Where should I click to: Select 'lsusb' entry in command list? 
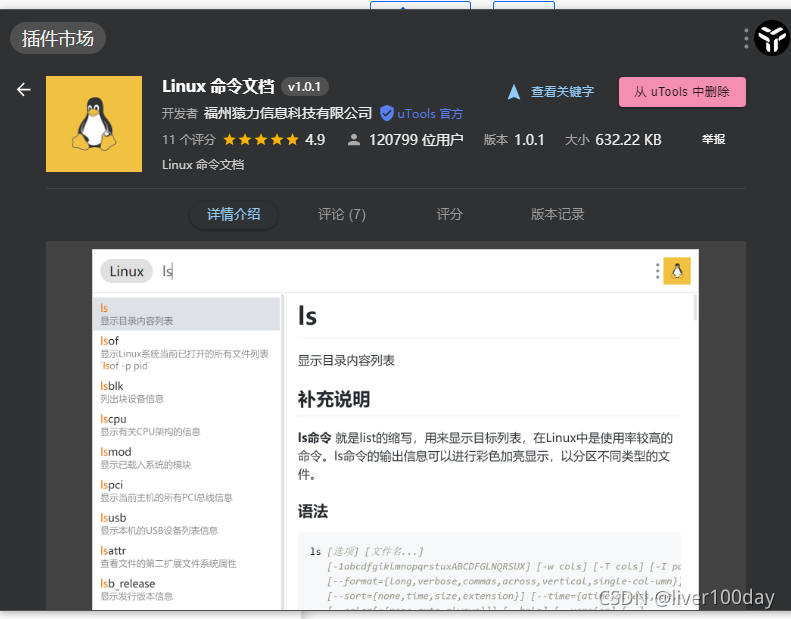186,524
